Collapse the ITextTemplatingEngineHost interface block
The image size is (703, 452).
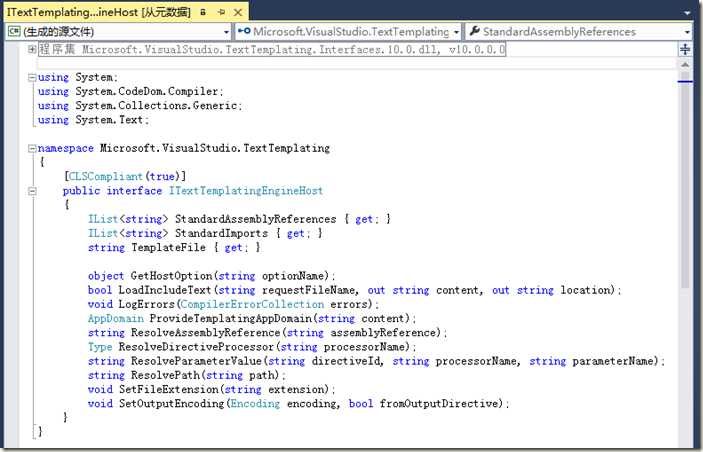(32, 191)
